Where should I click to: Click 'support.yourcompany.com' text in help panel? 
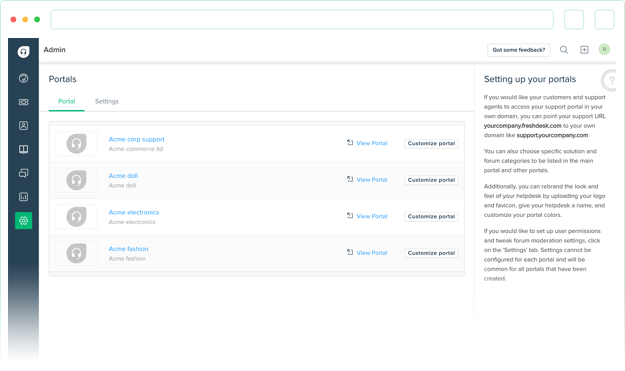(x=552, y=135)
